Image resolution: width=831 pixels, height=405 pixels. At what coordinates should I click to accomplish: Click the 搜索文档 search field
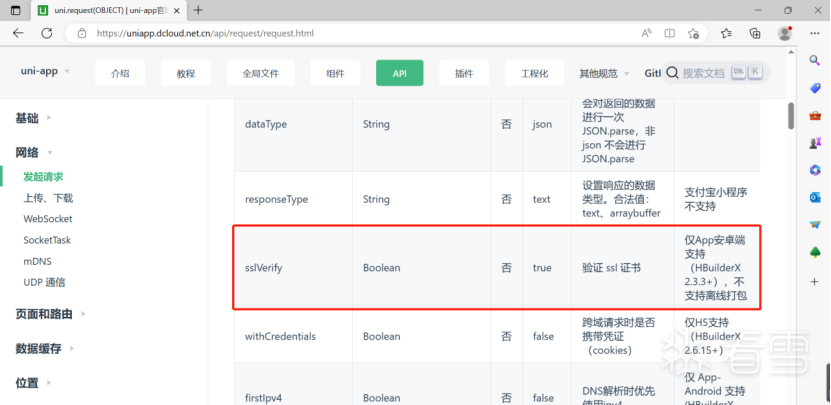click(715, 73)
